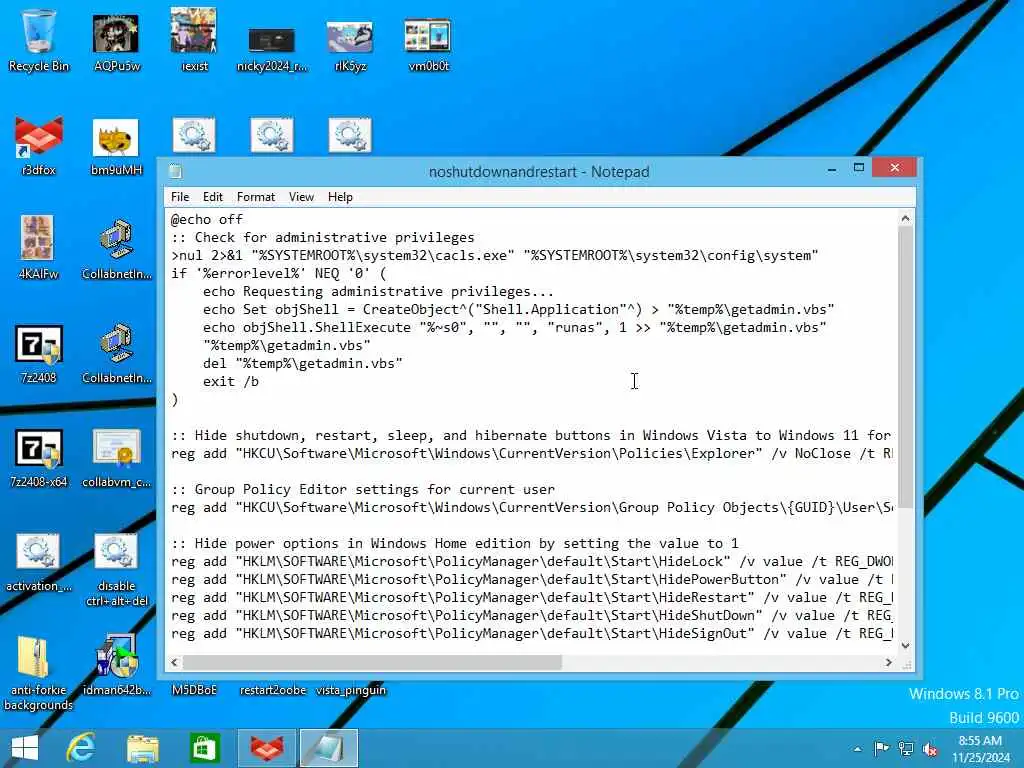Click the HideRestart registry line

pyautogui.click(x=532, y=598)
